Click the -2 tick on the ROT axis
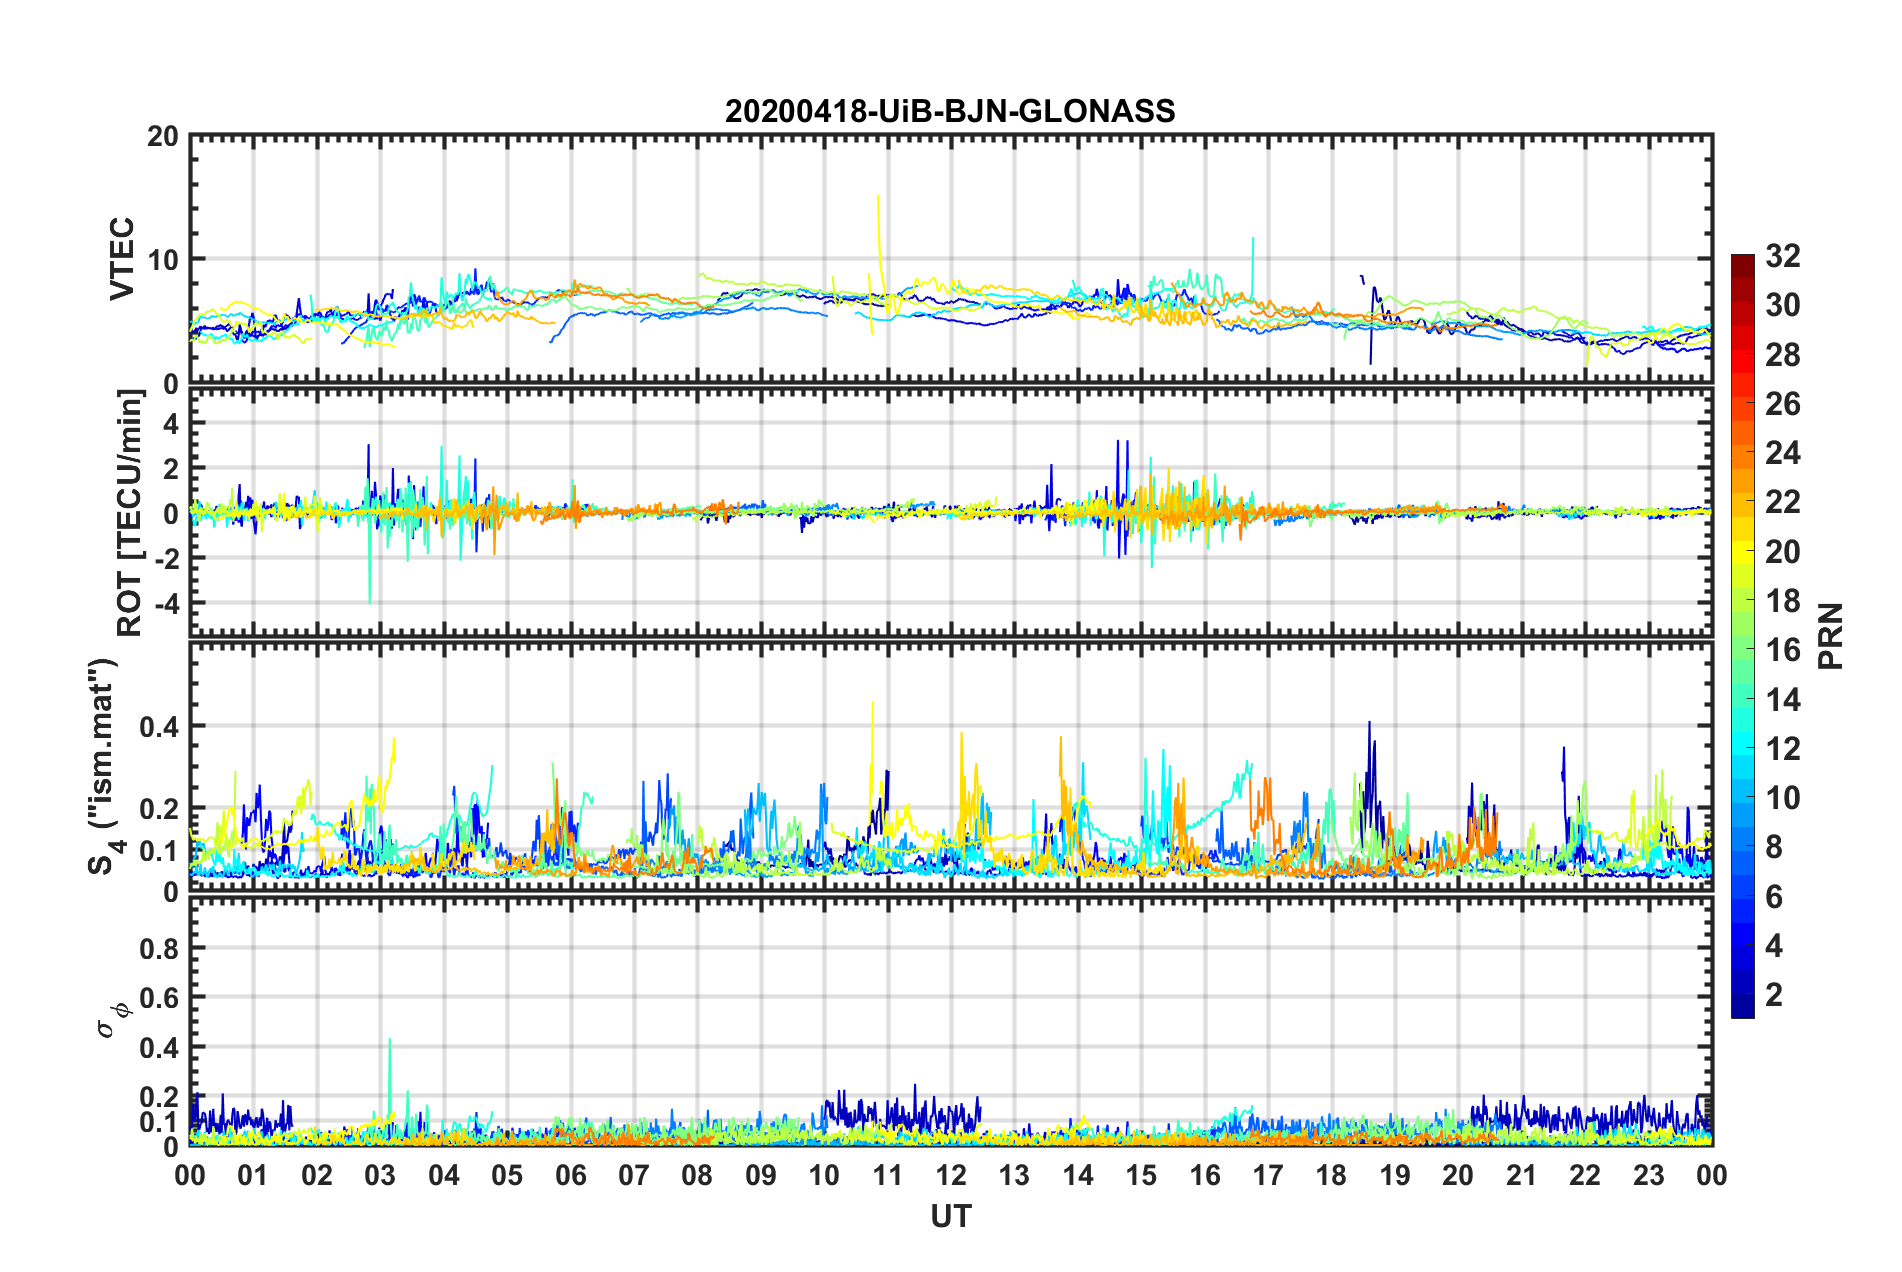The width and height of the screenshot is (1902, 1272). 166,558
